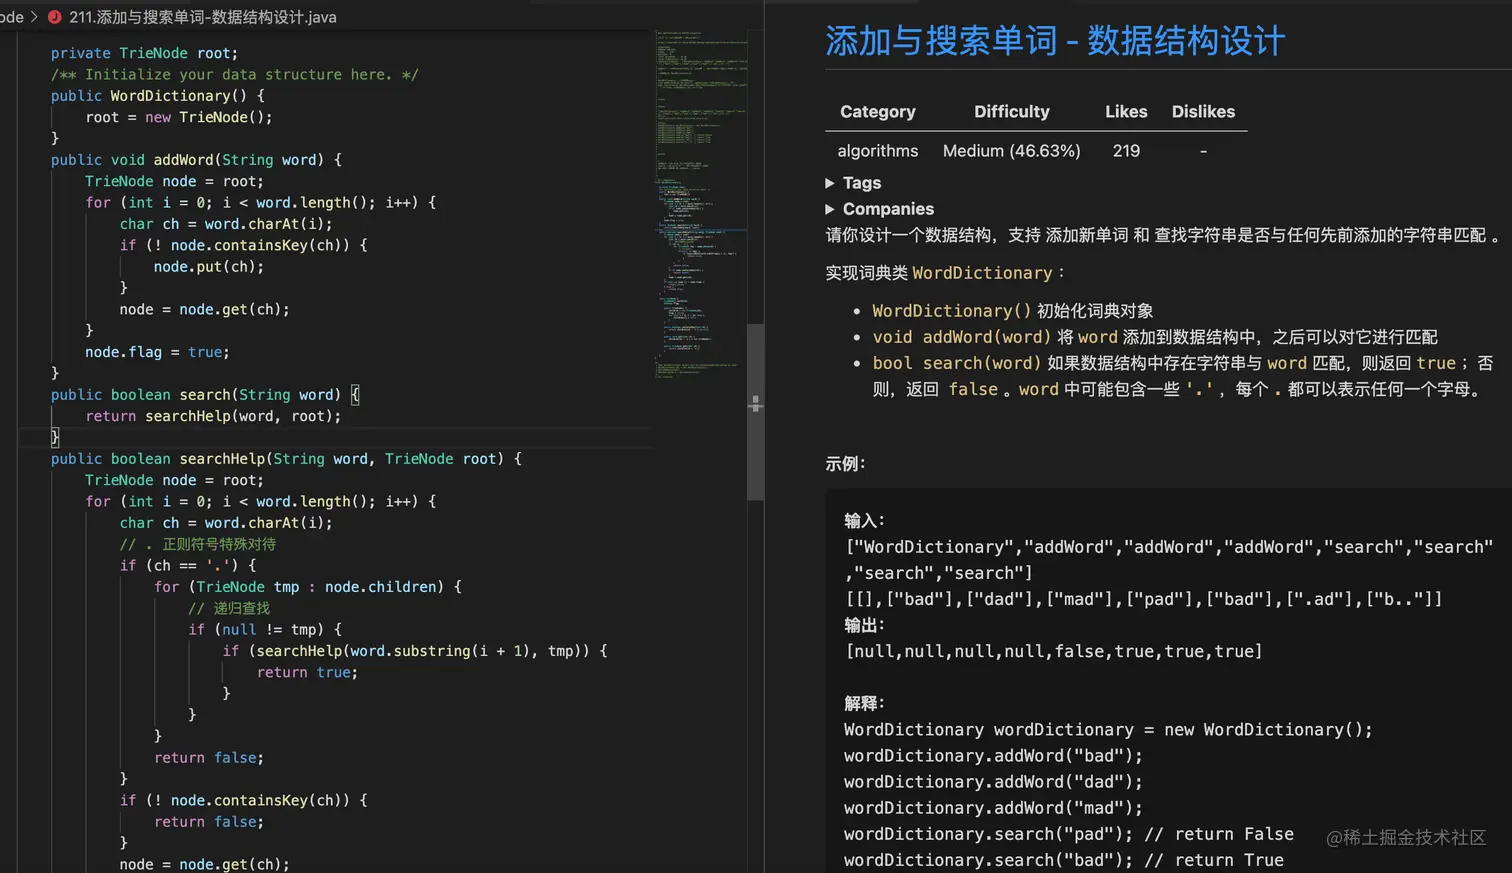Click the 'for (TrieNode tmp : node.children)' line
Screen dimensions: 1512x873
click(308, 587)
